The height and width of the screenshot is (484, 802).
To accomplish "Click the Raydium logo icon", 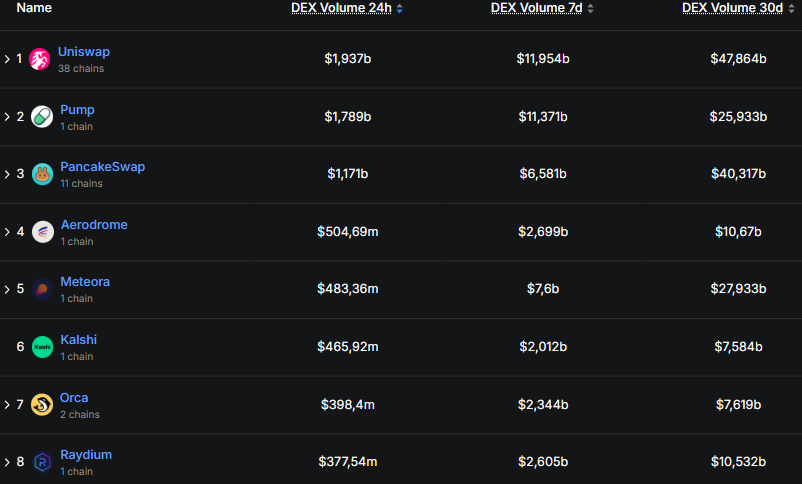I will pyautogui.click(x=42, y=462).
